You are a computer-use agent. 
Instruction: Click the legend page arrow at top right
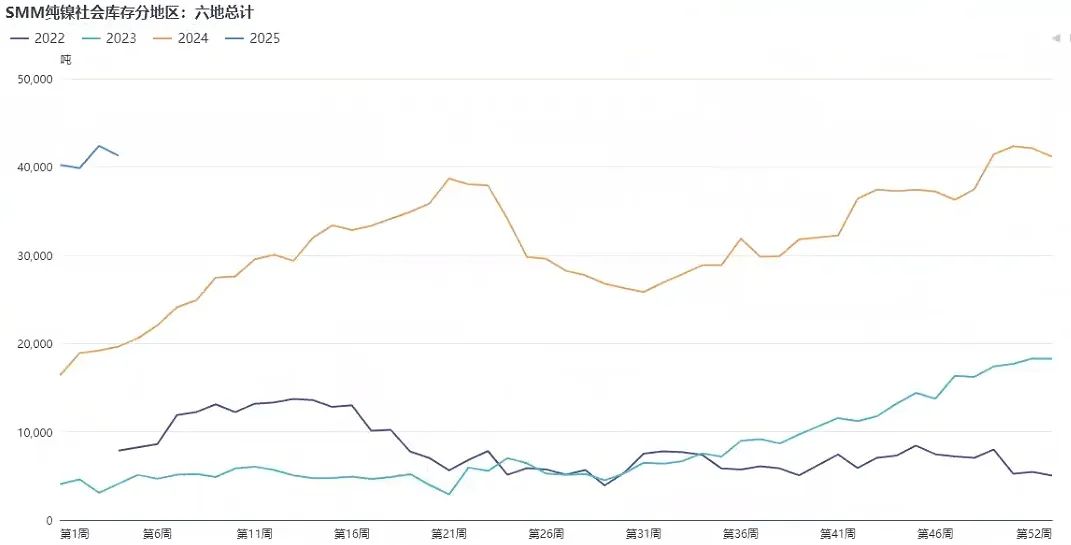click(x=1055, y=38)
